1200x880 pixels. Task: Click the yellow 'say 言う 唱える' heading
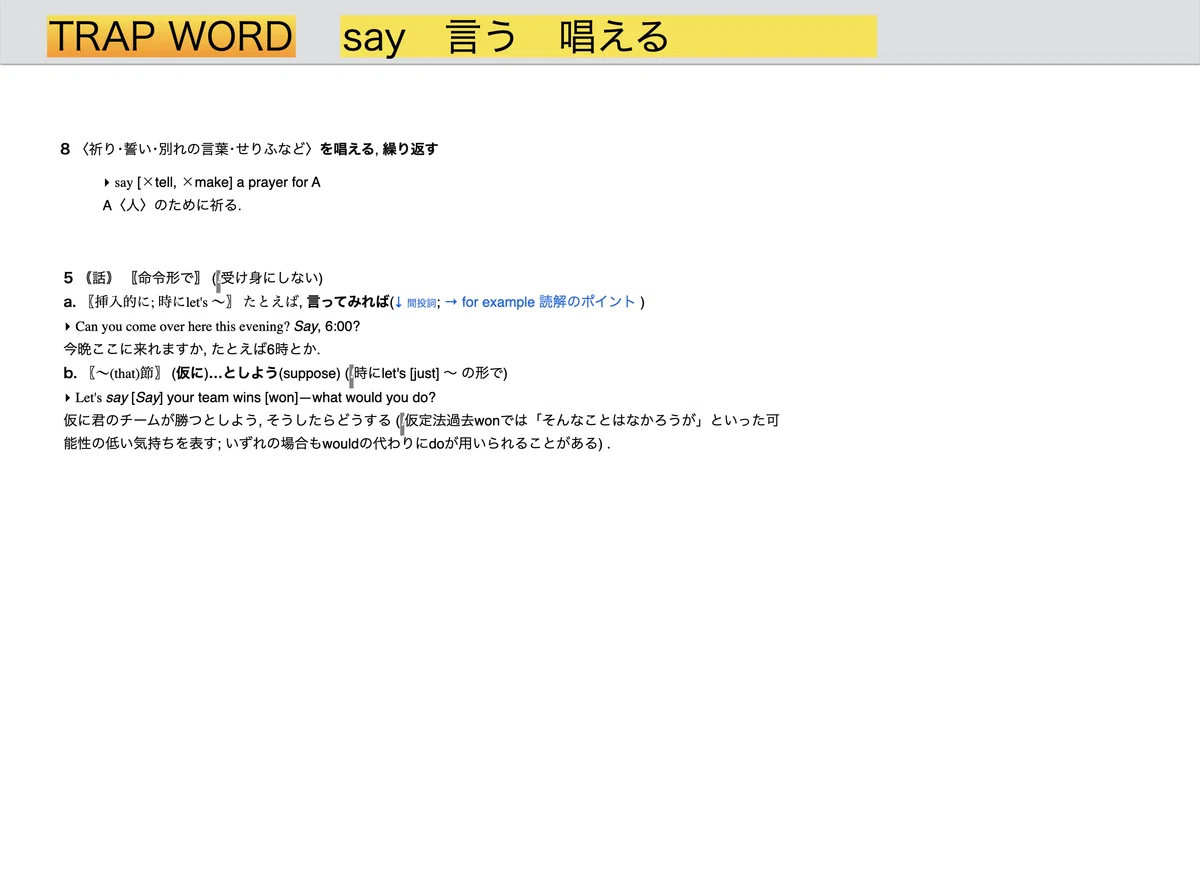608,37
